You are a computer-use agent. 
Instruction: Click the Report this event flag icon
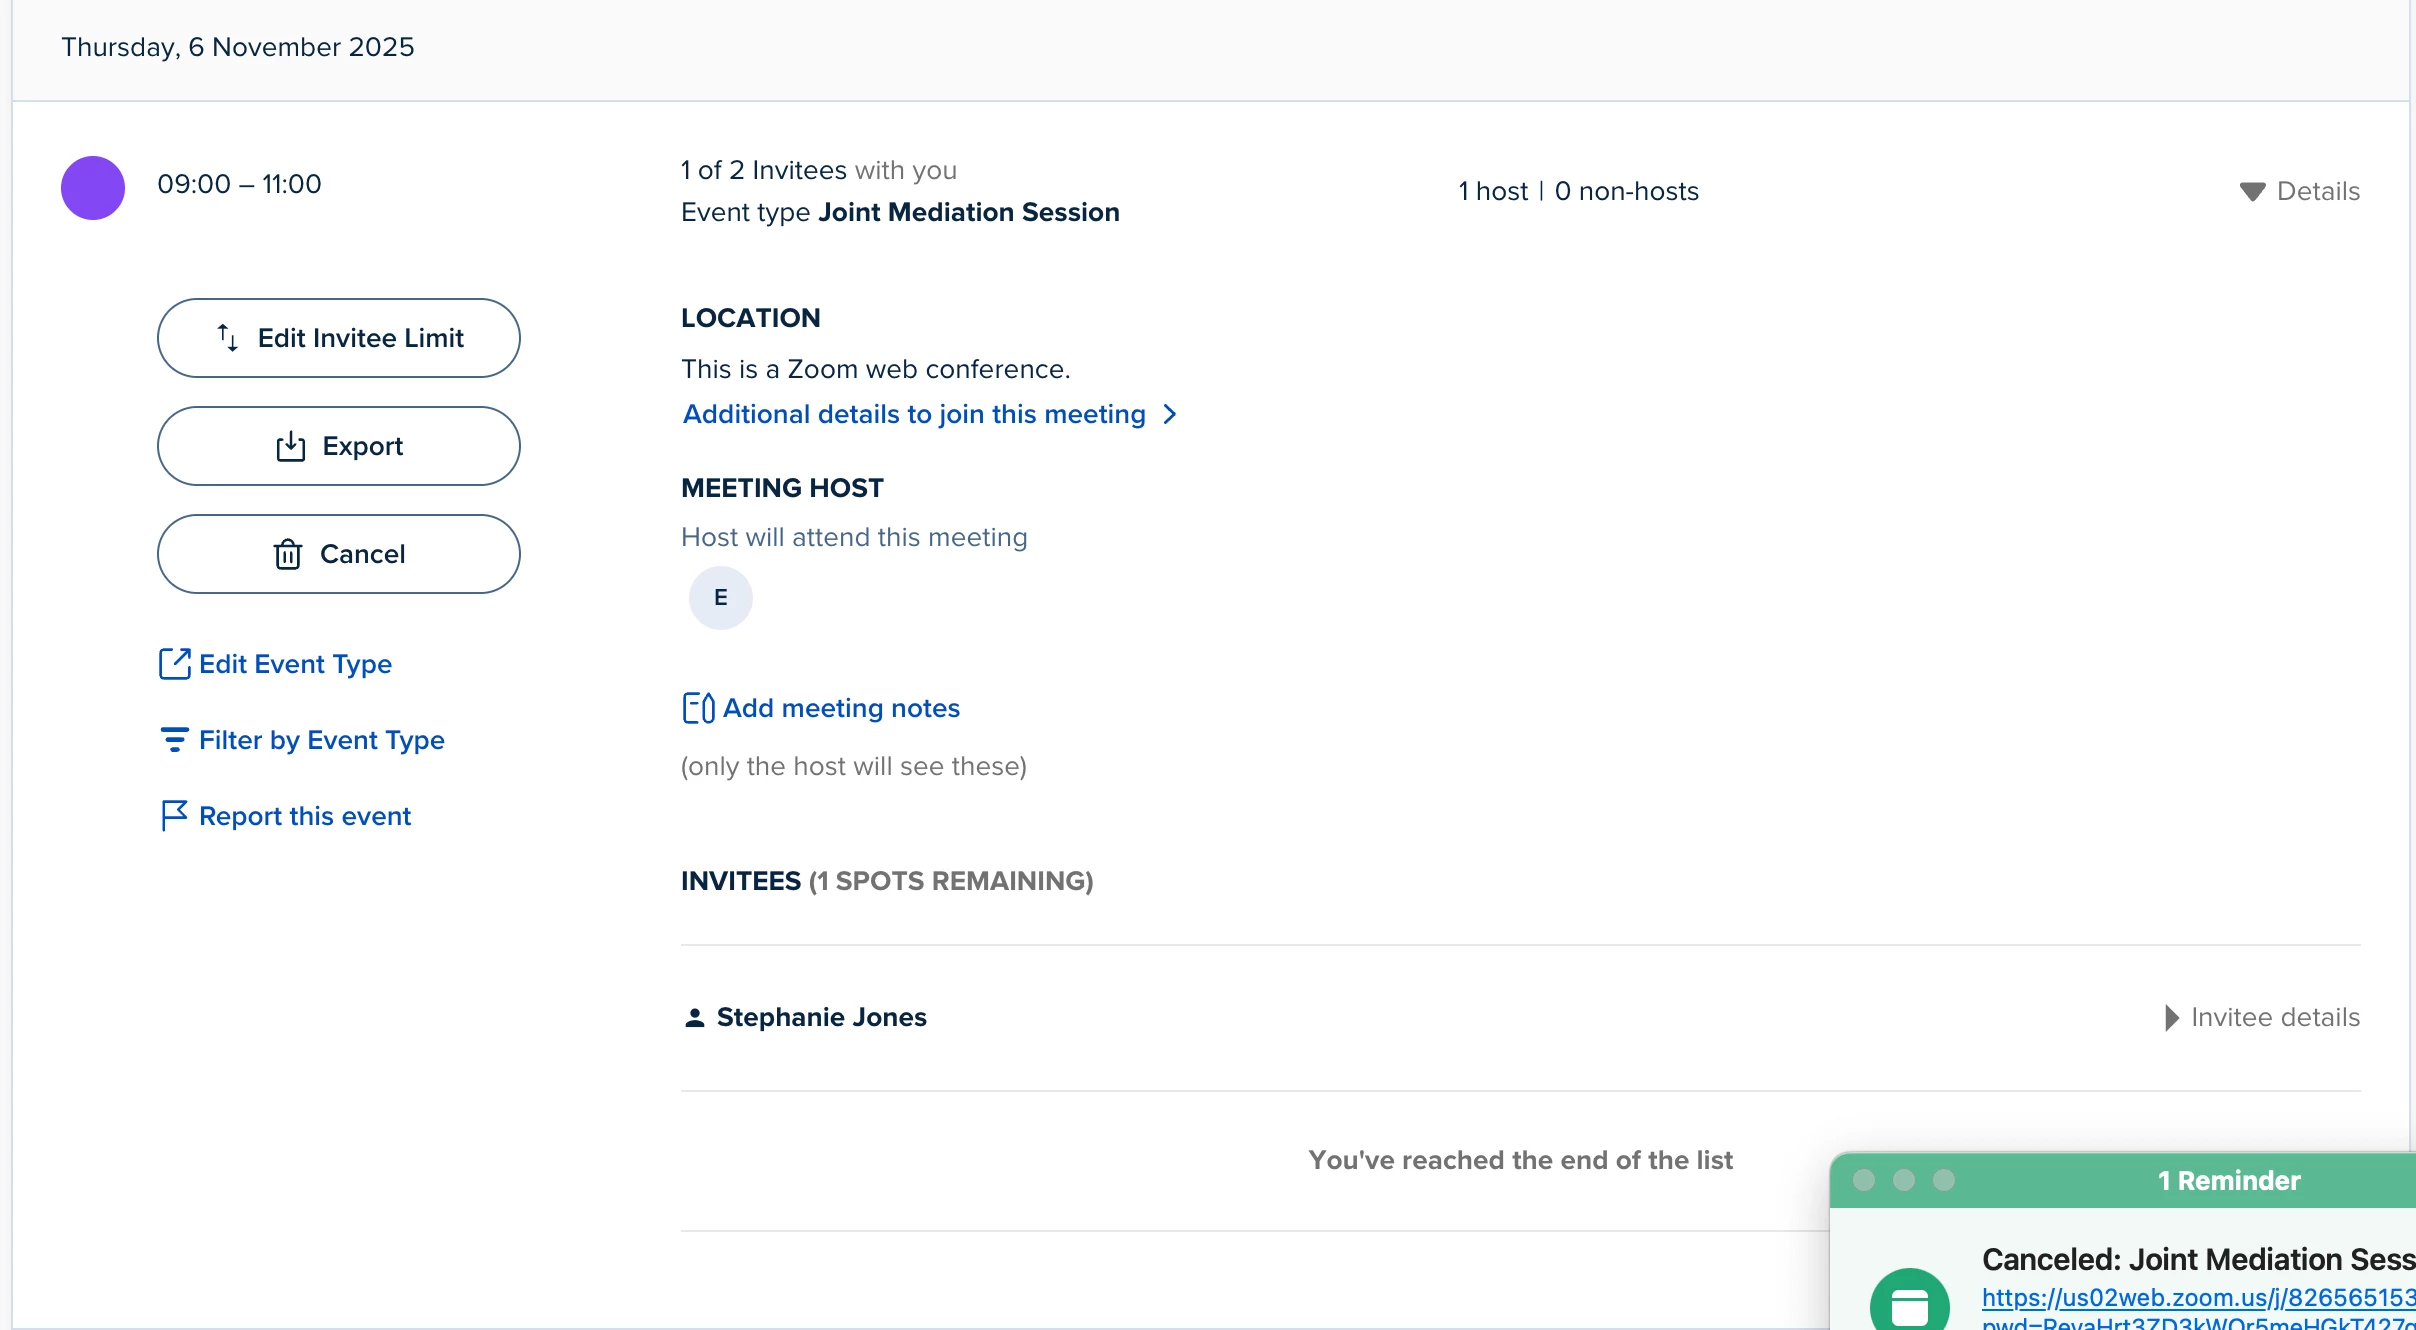[x=174, y=816]
